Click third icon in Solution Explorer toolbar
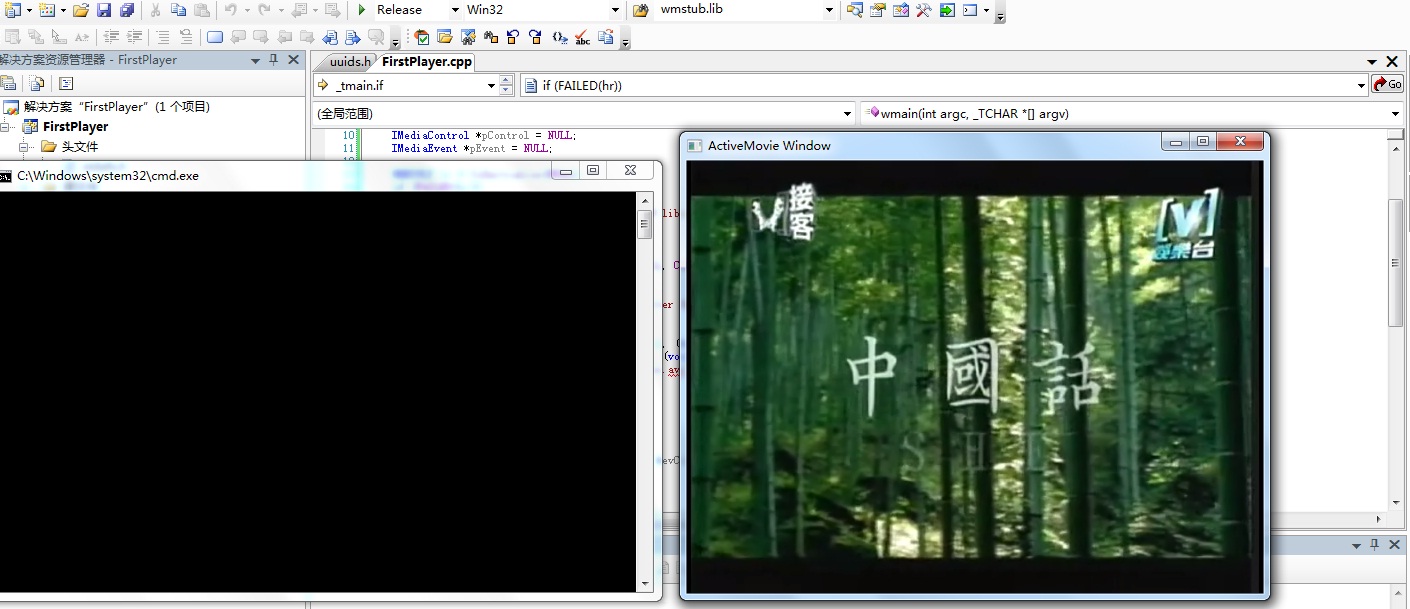This screenshot has height=609, width=1410. coord(66,84)
